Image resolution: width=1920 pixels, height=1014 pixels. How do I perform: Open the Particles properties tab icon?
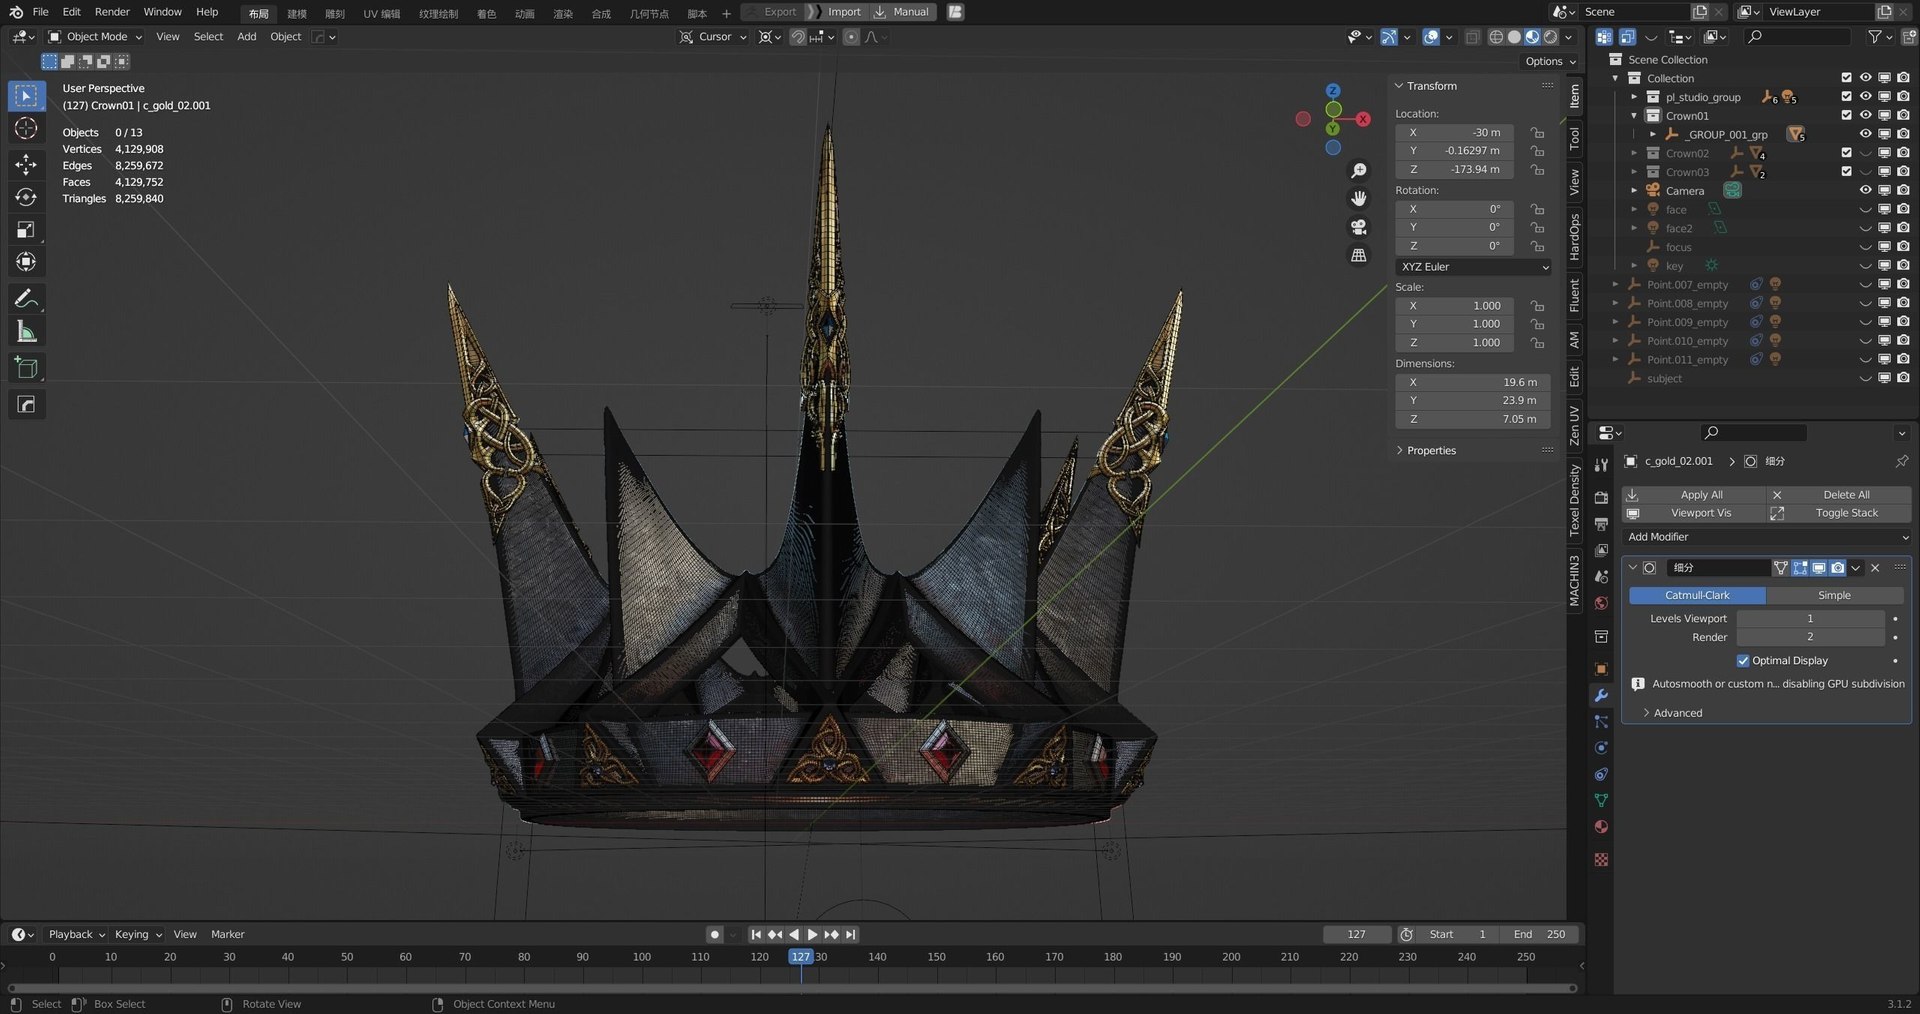click(1601, 722)
